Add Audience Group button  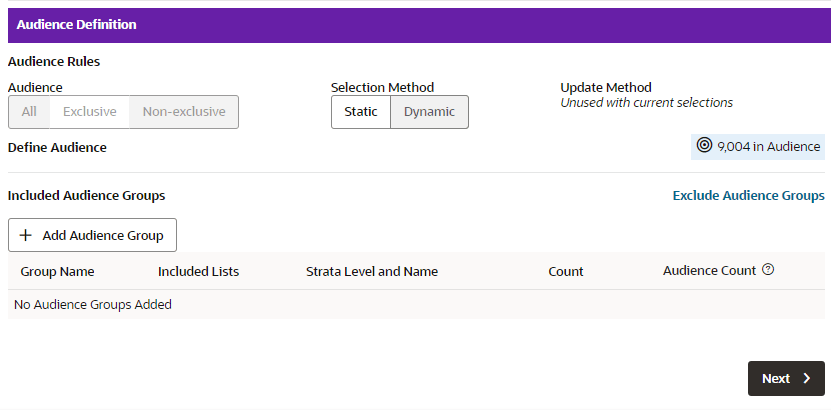[92, 235]
